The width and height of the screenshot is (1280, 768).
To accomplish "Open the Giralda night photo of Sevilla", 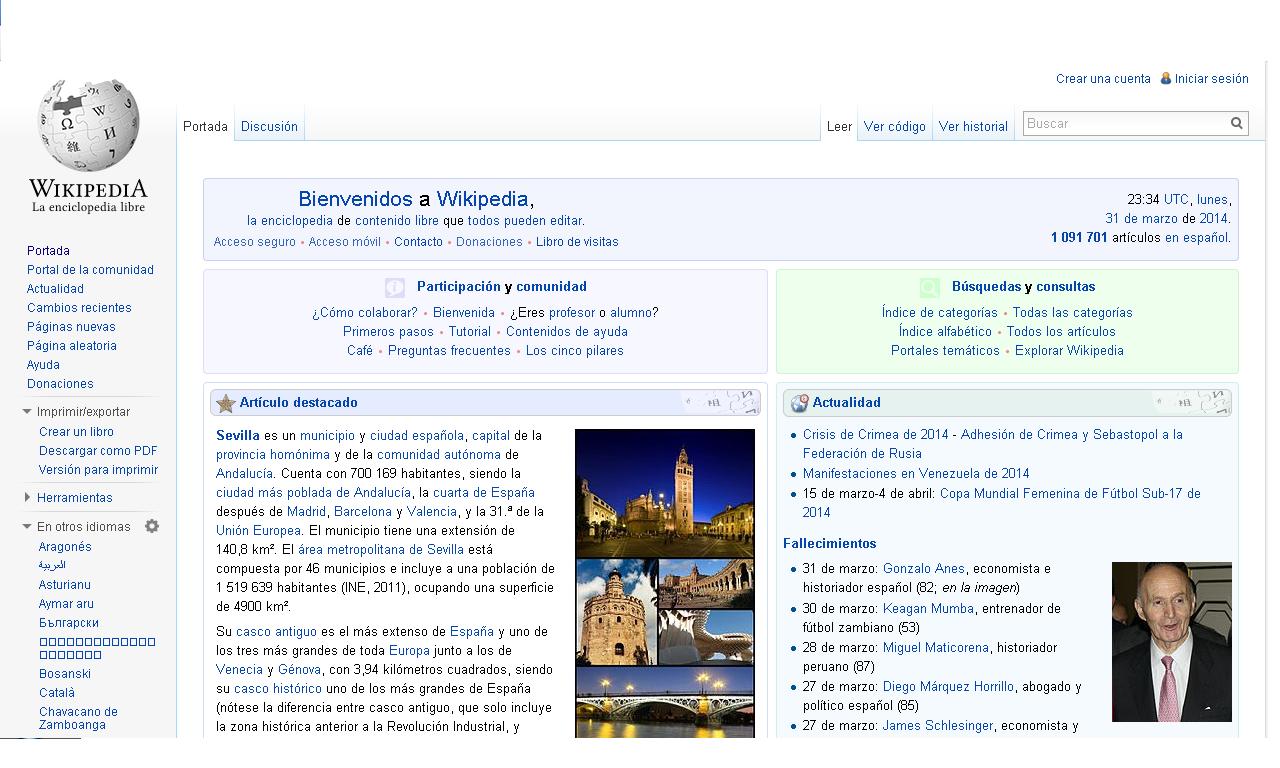I will (664, 493).
